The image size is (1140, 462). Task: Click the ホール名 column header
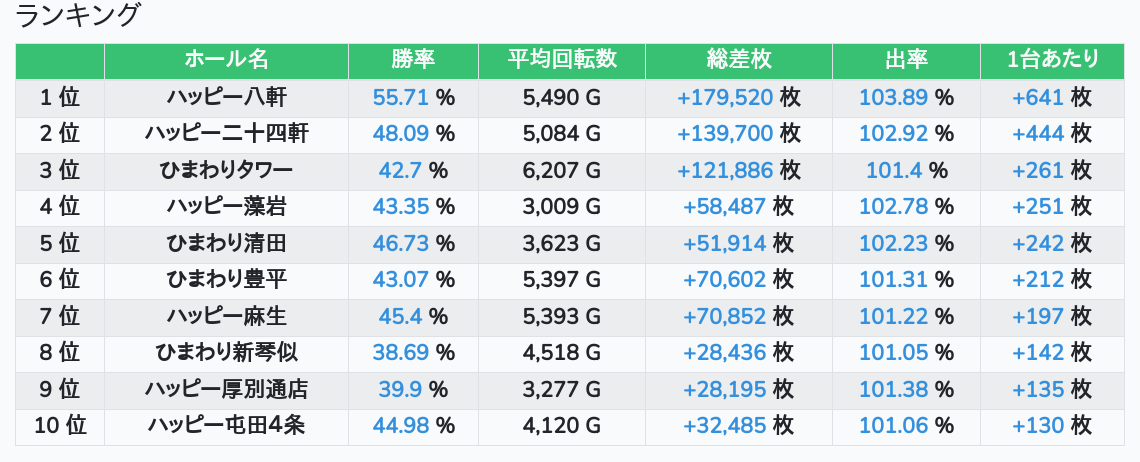point(226,60)
